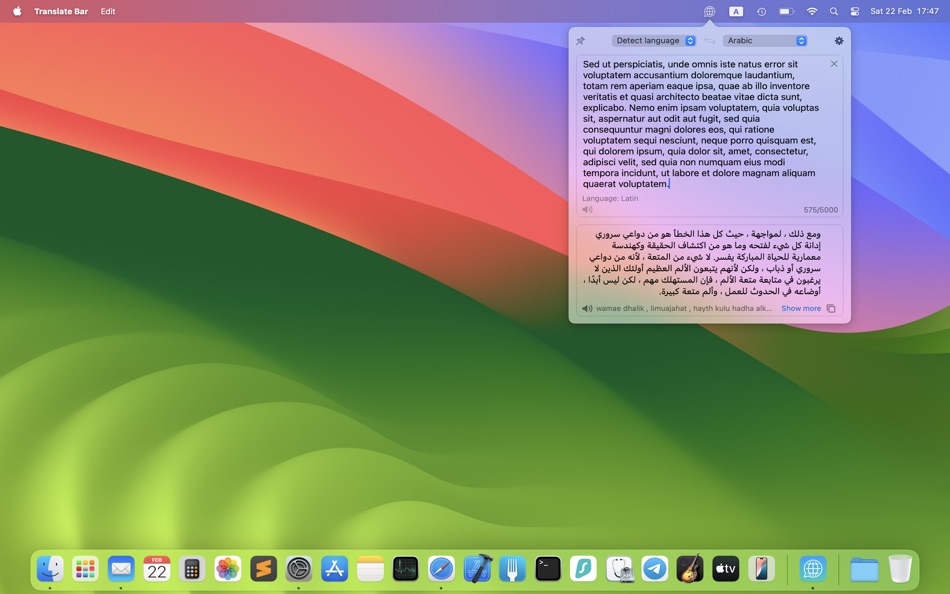Open App Store from the Dock
The height and width of the screenshot is (594, 950).
click(x=334, y=569)
